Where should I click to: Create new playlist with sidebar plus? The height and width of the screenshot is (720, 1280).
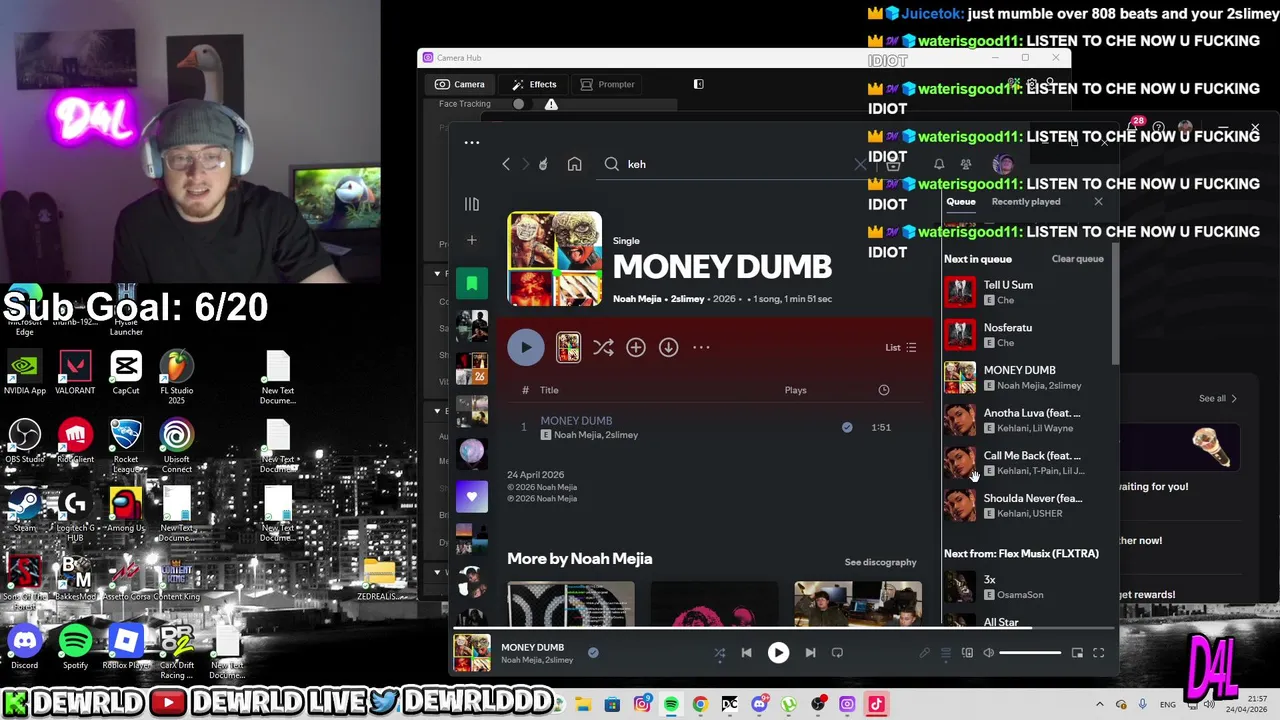[472, 240]
